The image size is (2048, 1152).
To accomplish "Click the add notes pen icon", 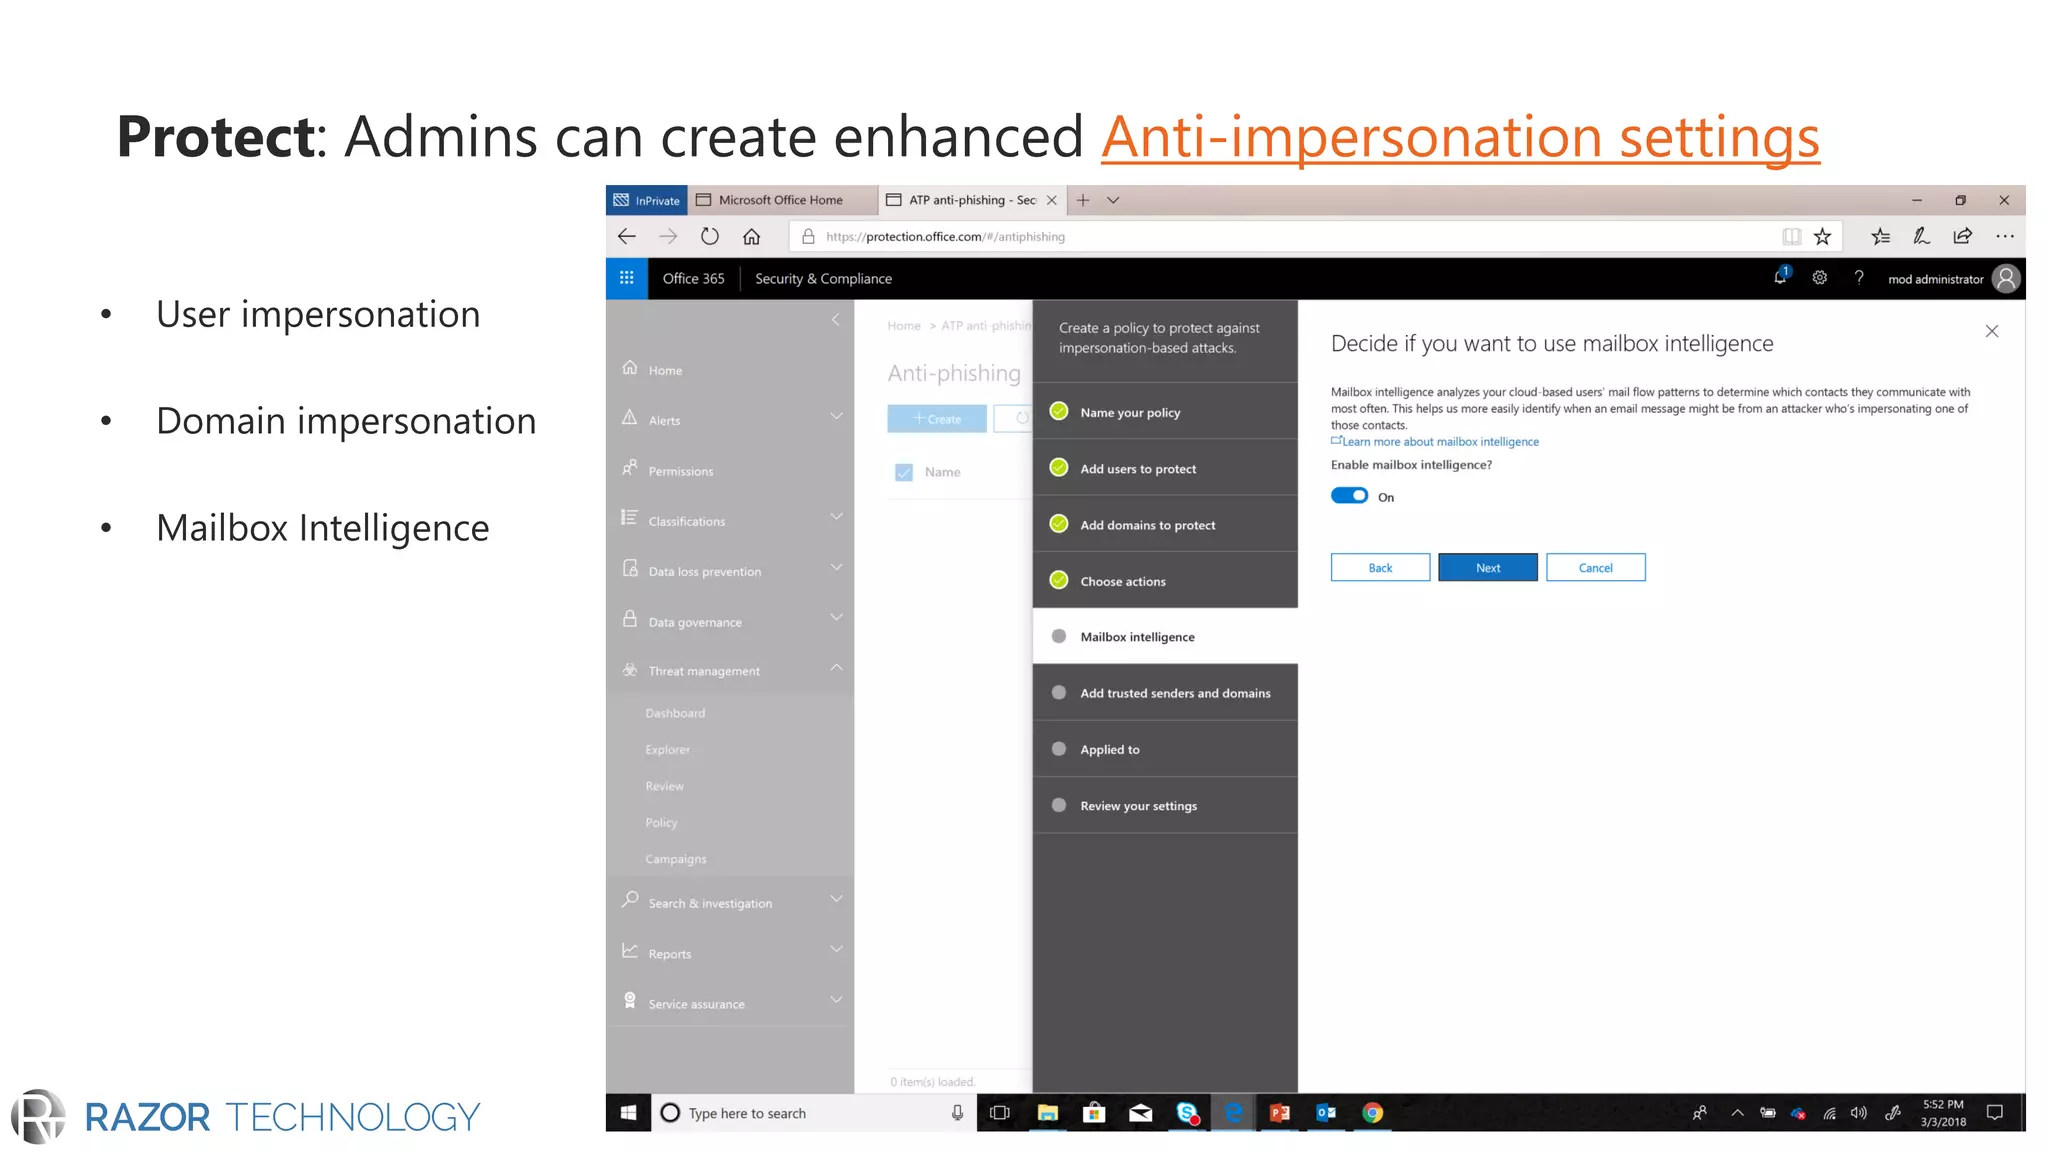I will [x=1921, y=236].
